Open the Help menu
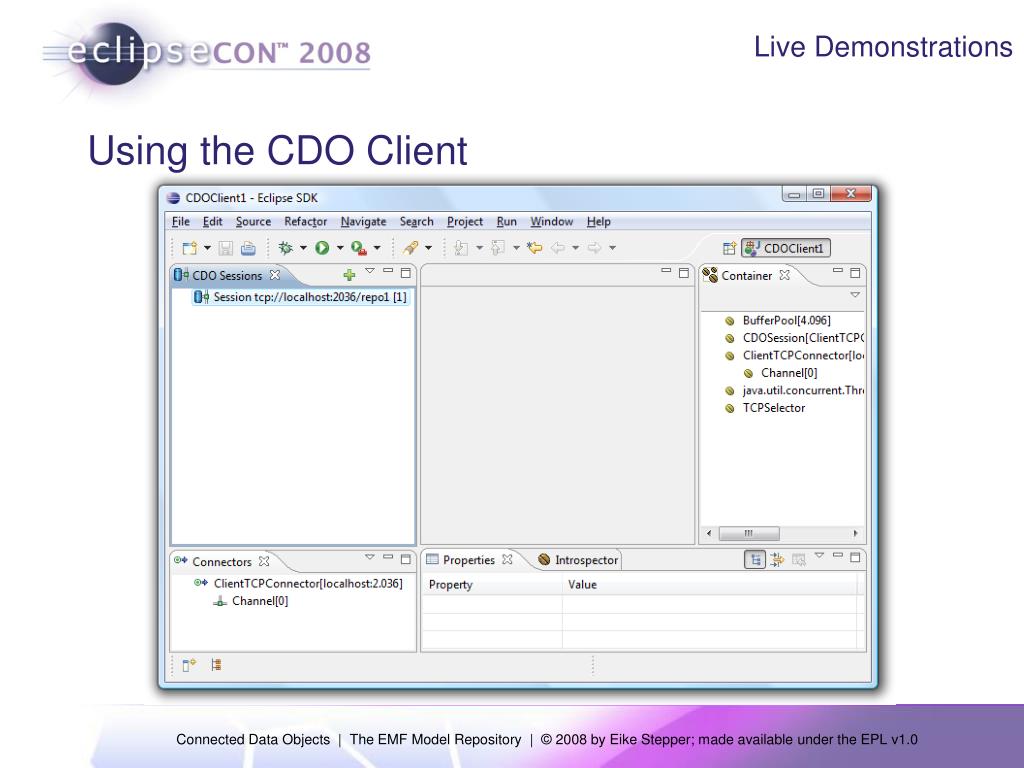1024x768 pixels. pyautogui.click(x=598, y=221)
